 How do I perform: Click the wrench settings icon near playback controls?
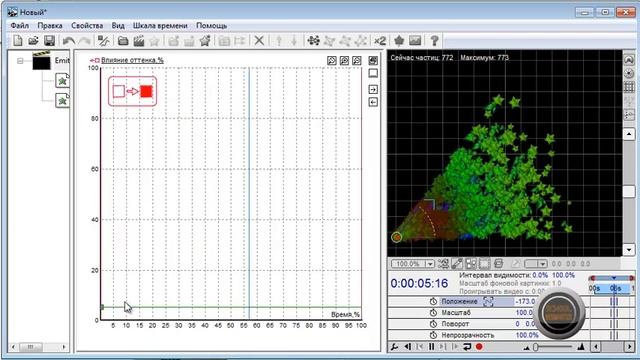(x=394, y=347)
